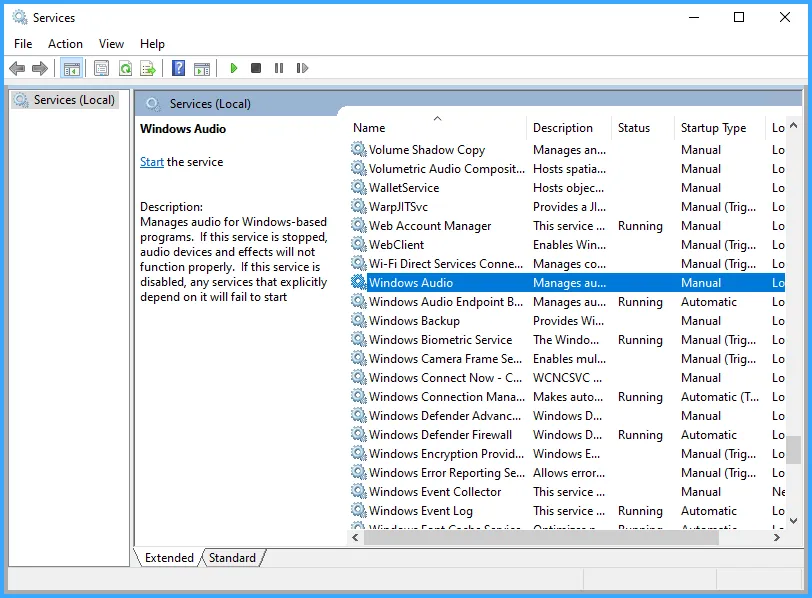The image size is (812, 598).
Task: Open properties for the selected service
Action: (x=101, y=68)
